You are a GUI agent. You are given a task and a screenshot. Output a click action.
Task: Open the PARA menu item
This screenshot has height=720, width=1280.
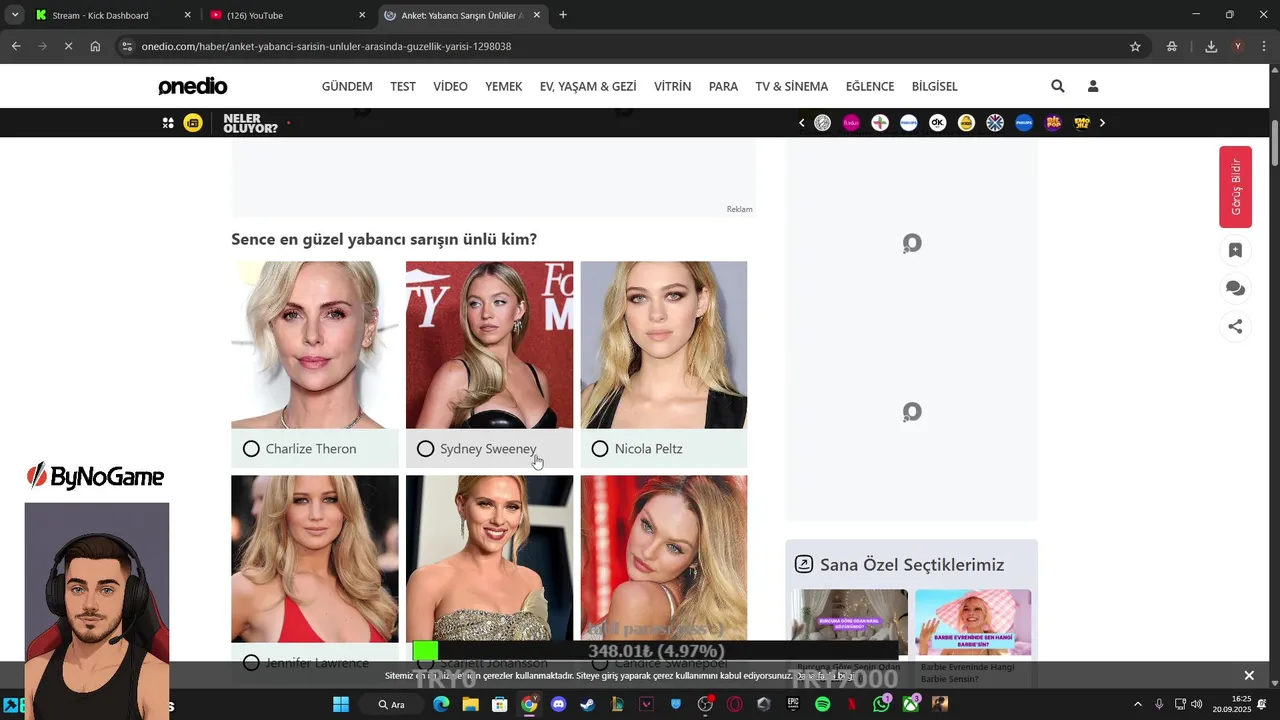tap(723, 87)
